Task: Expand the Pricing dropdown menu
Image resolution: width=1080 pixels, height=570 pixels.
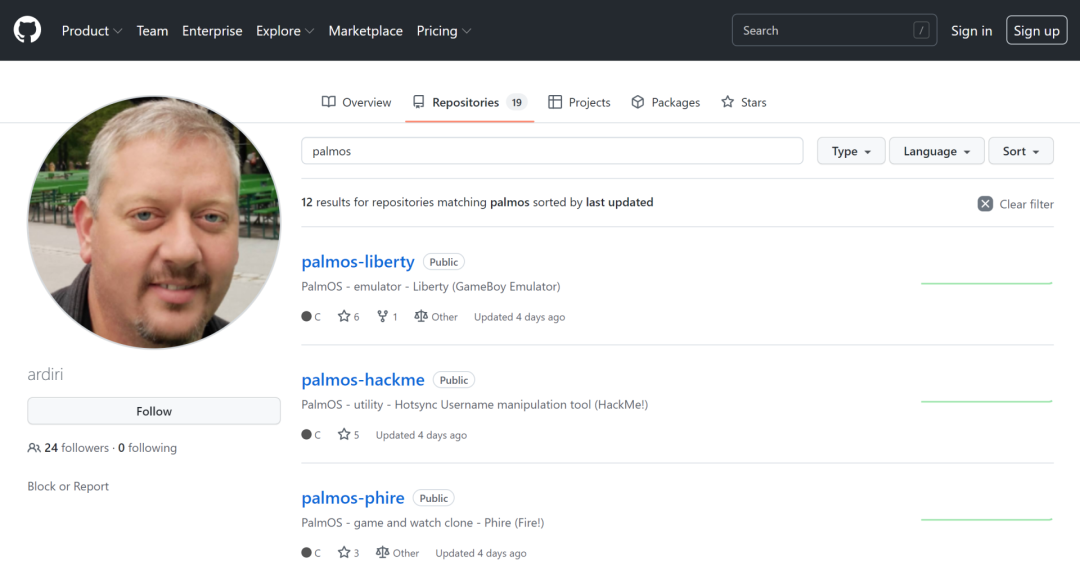Action: pyautogui.click(x=444, y=31)
